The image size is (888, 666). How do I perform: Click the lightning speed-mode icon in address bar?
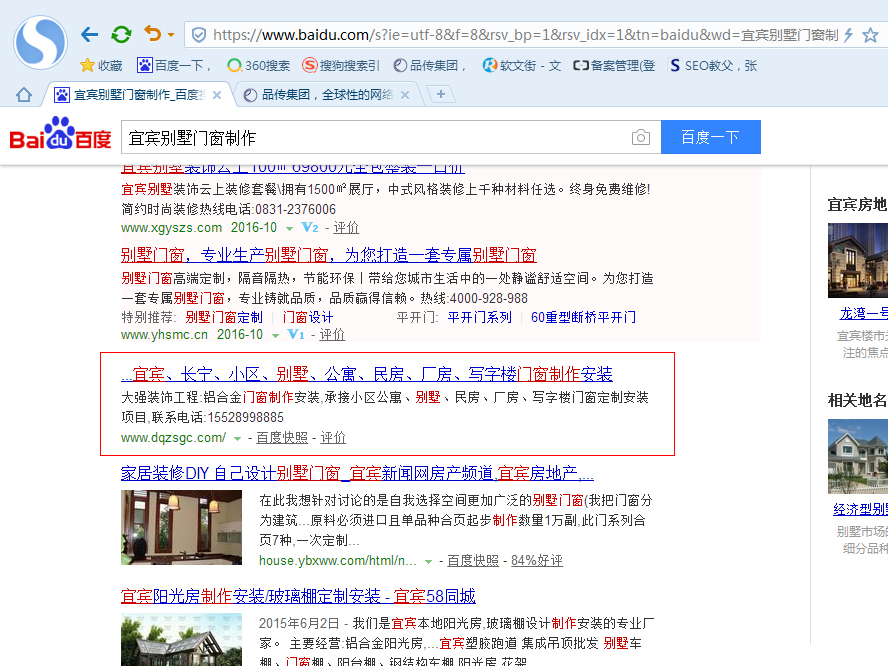pyautogui.click(x=848, y=33)
